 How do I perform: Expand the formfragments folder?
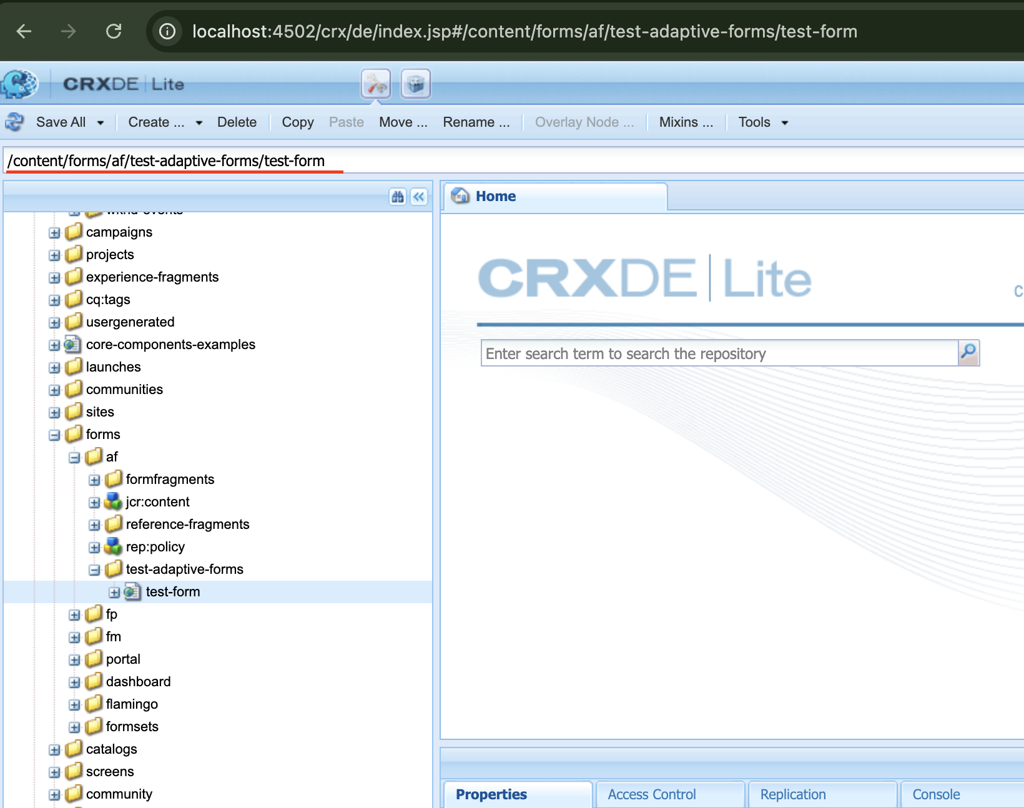click(x=95, y=480)
